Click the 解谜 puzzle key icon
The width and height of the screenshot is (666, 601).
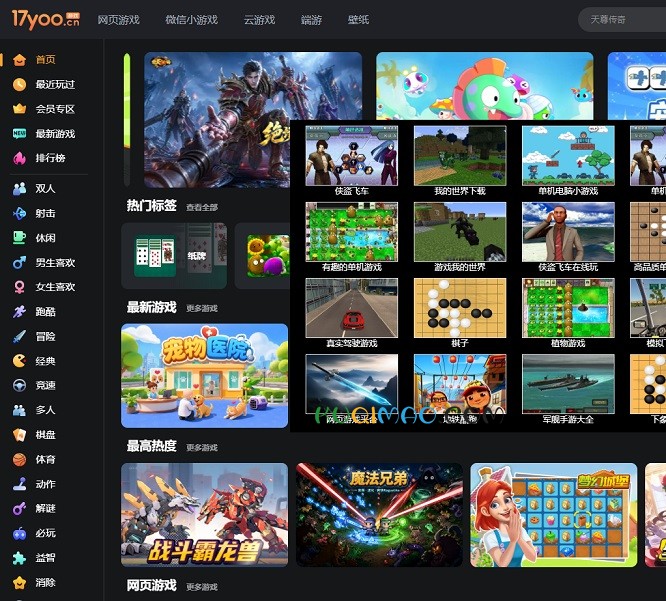coord(19,508)
